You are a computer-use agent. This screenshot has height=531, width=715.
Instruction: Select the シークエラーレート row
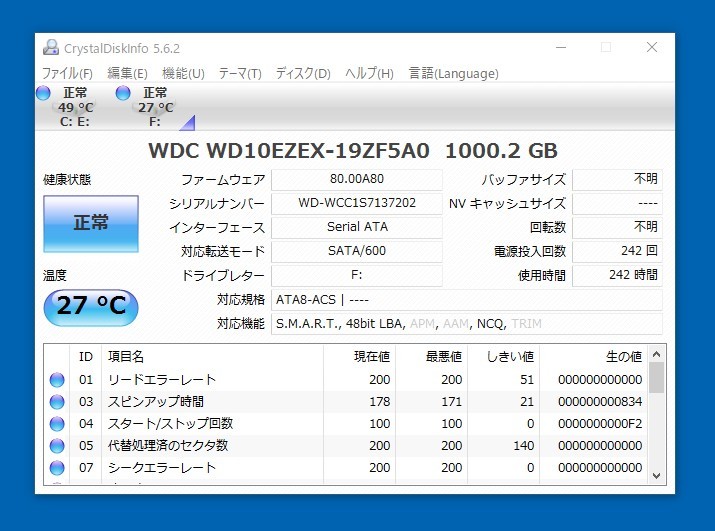tap(346, 468)
